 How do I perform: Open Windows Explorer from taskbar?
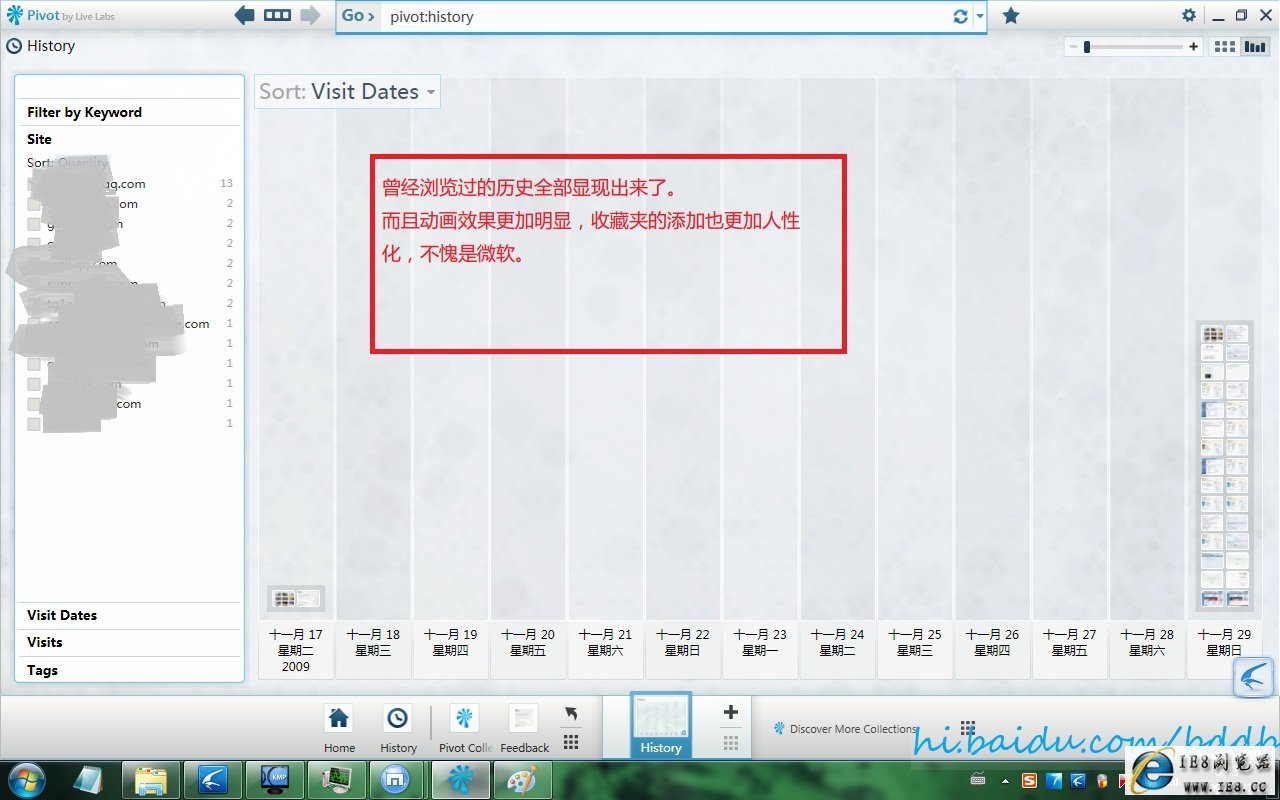coord(151,779)
